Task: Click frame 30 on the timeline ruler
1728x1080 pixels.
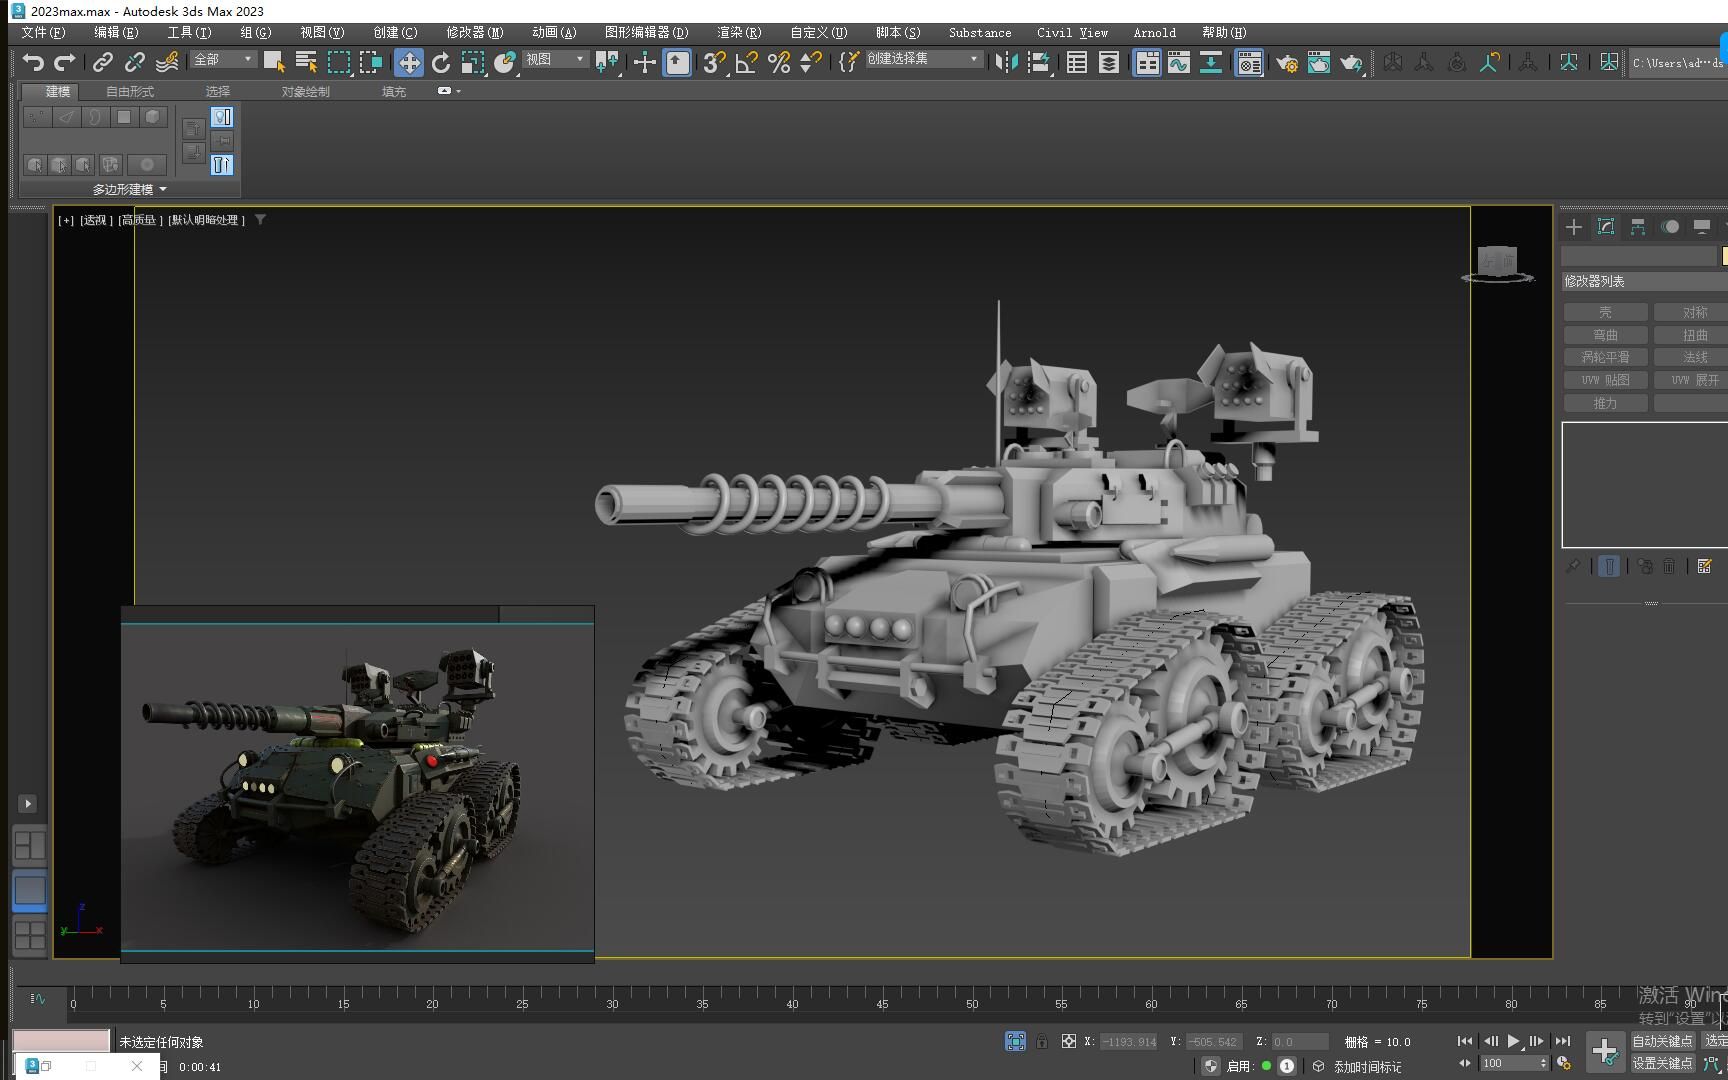Action: (x=611, y=1004)
